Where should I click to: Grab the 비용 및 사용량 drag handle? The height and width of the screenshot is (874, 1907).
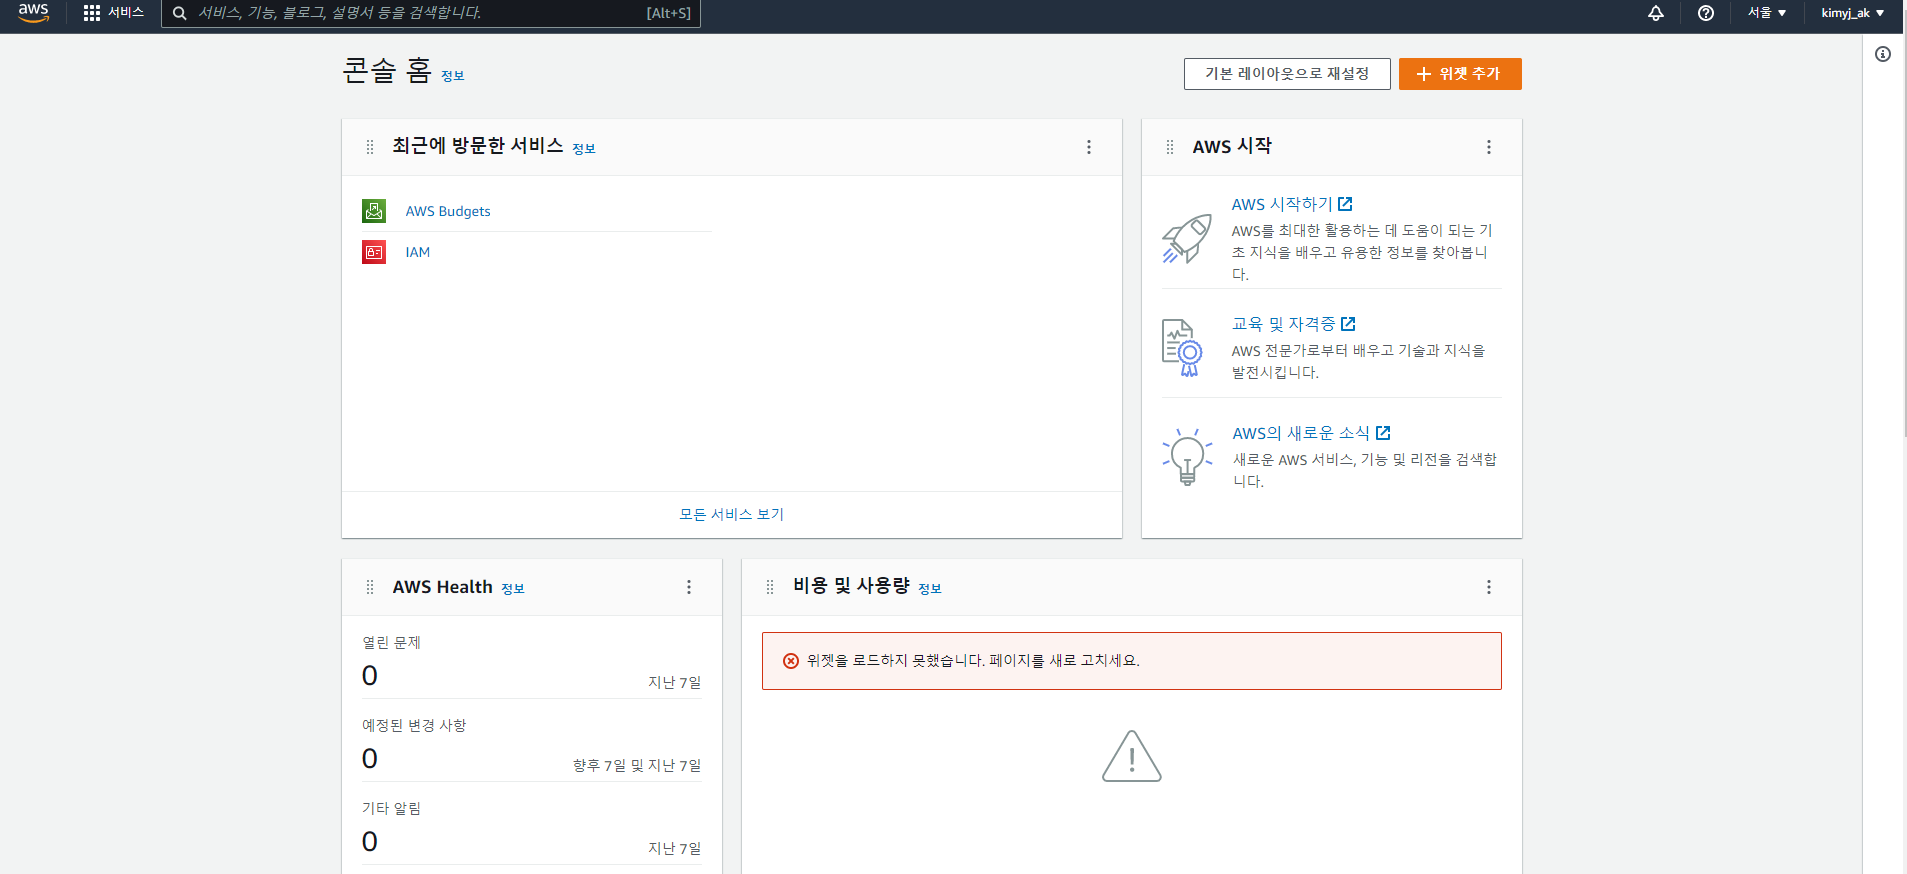(x=770, y=587)
